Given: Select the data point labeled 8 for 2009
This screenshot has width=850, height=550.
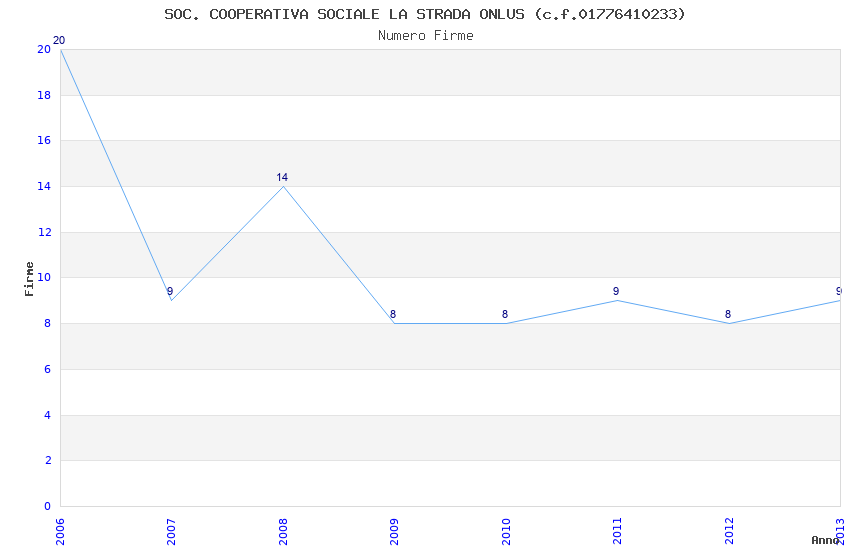Looking at the screenshot, I should coord(393,314).
